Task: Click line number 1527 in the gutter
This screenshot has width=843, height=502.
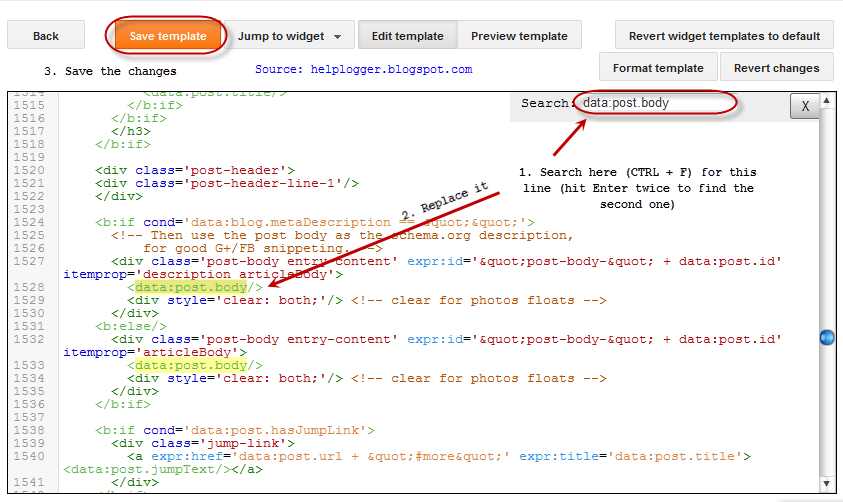Action: (x=29, y=261)
